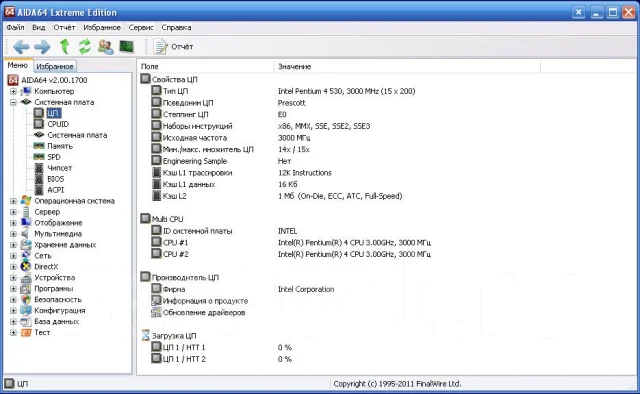Switch to the Меню tab
Image resolution: width=640 pixels, height=394 pixels.
point(18,65)
